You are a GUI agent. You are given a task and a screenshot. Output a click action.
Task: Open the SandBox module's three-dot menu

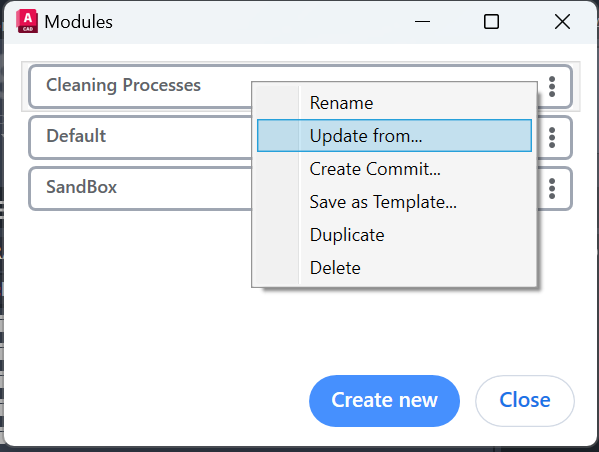click(x=552, y=189)
